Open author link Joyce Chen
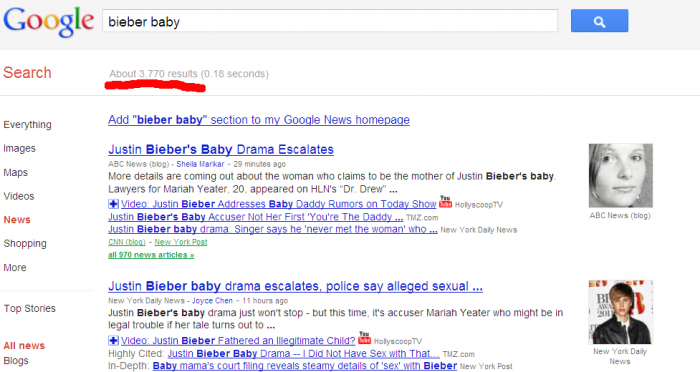This screenshot has width=700, height=372. 212,301
